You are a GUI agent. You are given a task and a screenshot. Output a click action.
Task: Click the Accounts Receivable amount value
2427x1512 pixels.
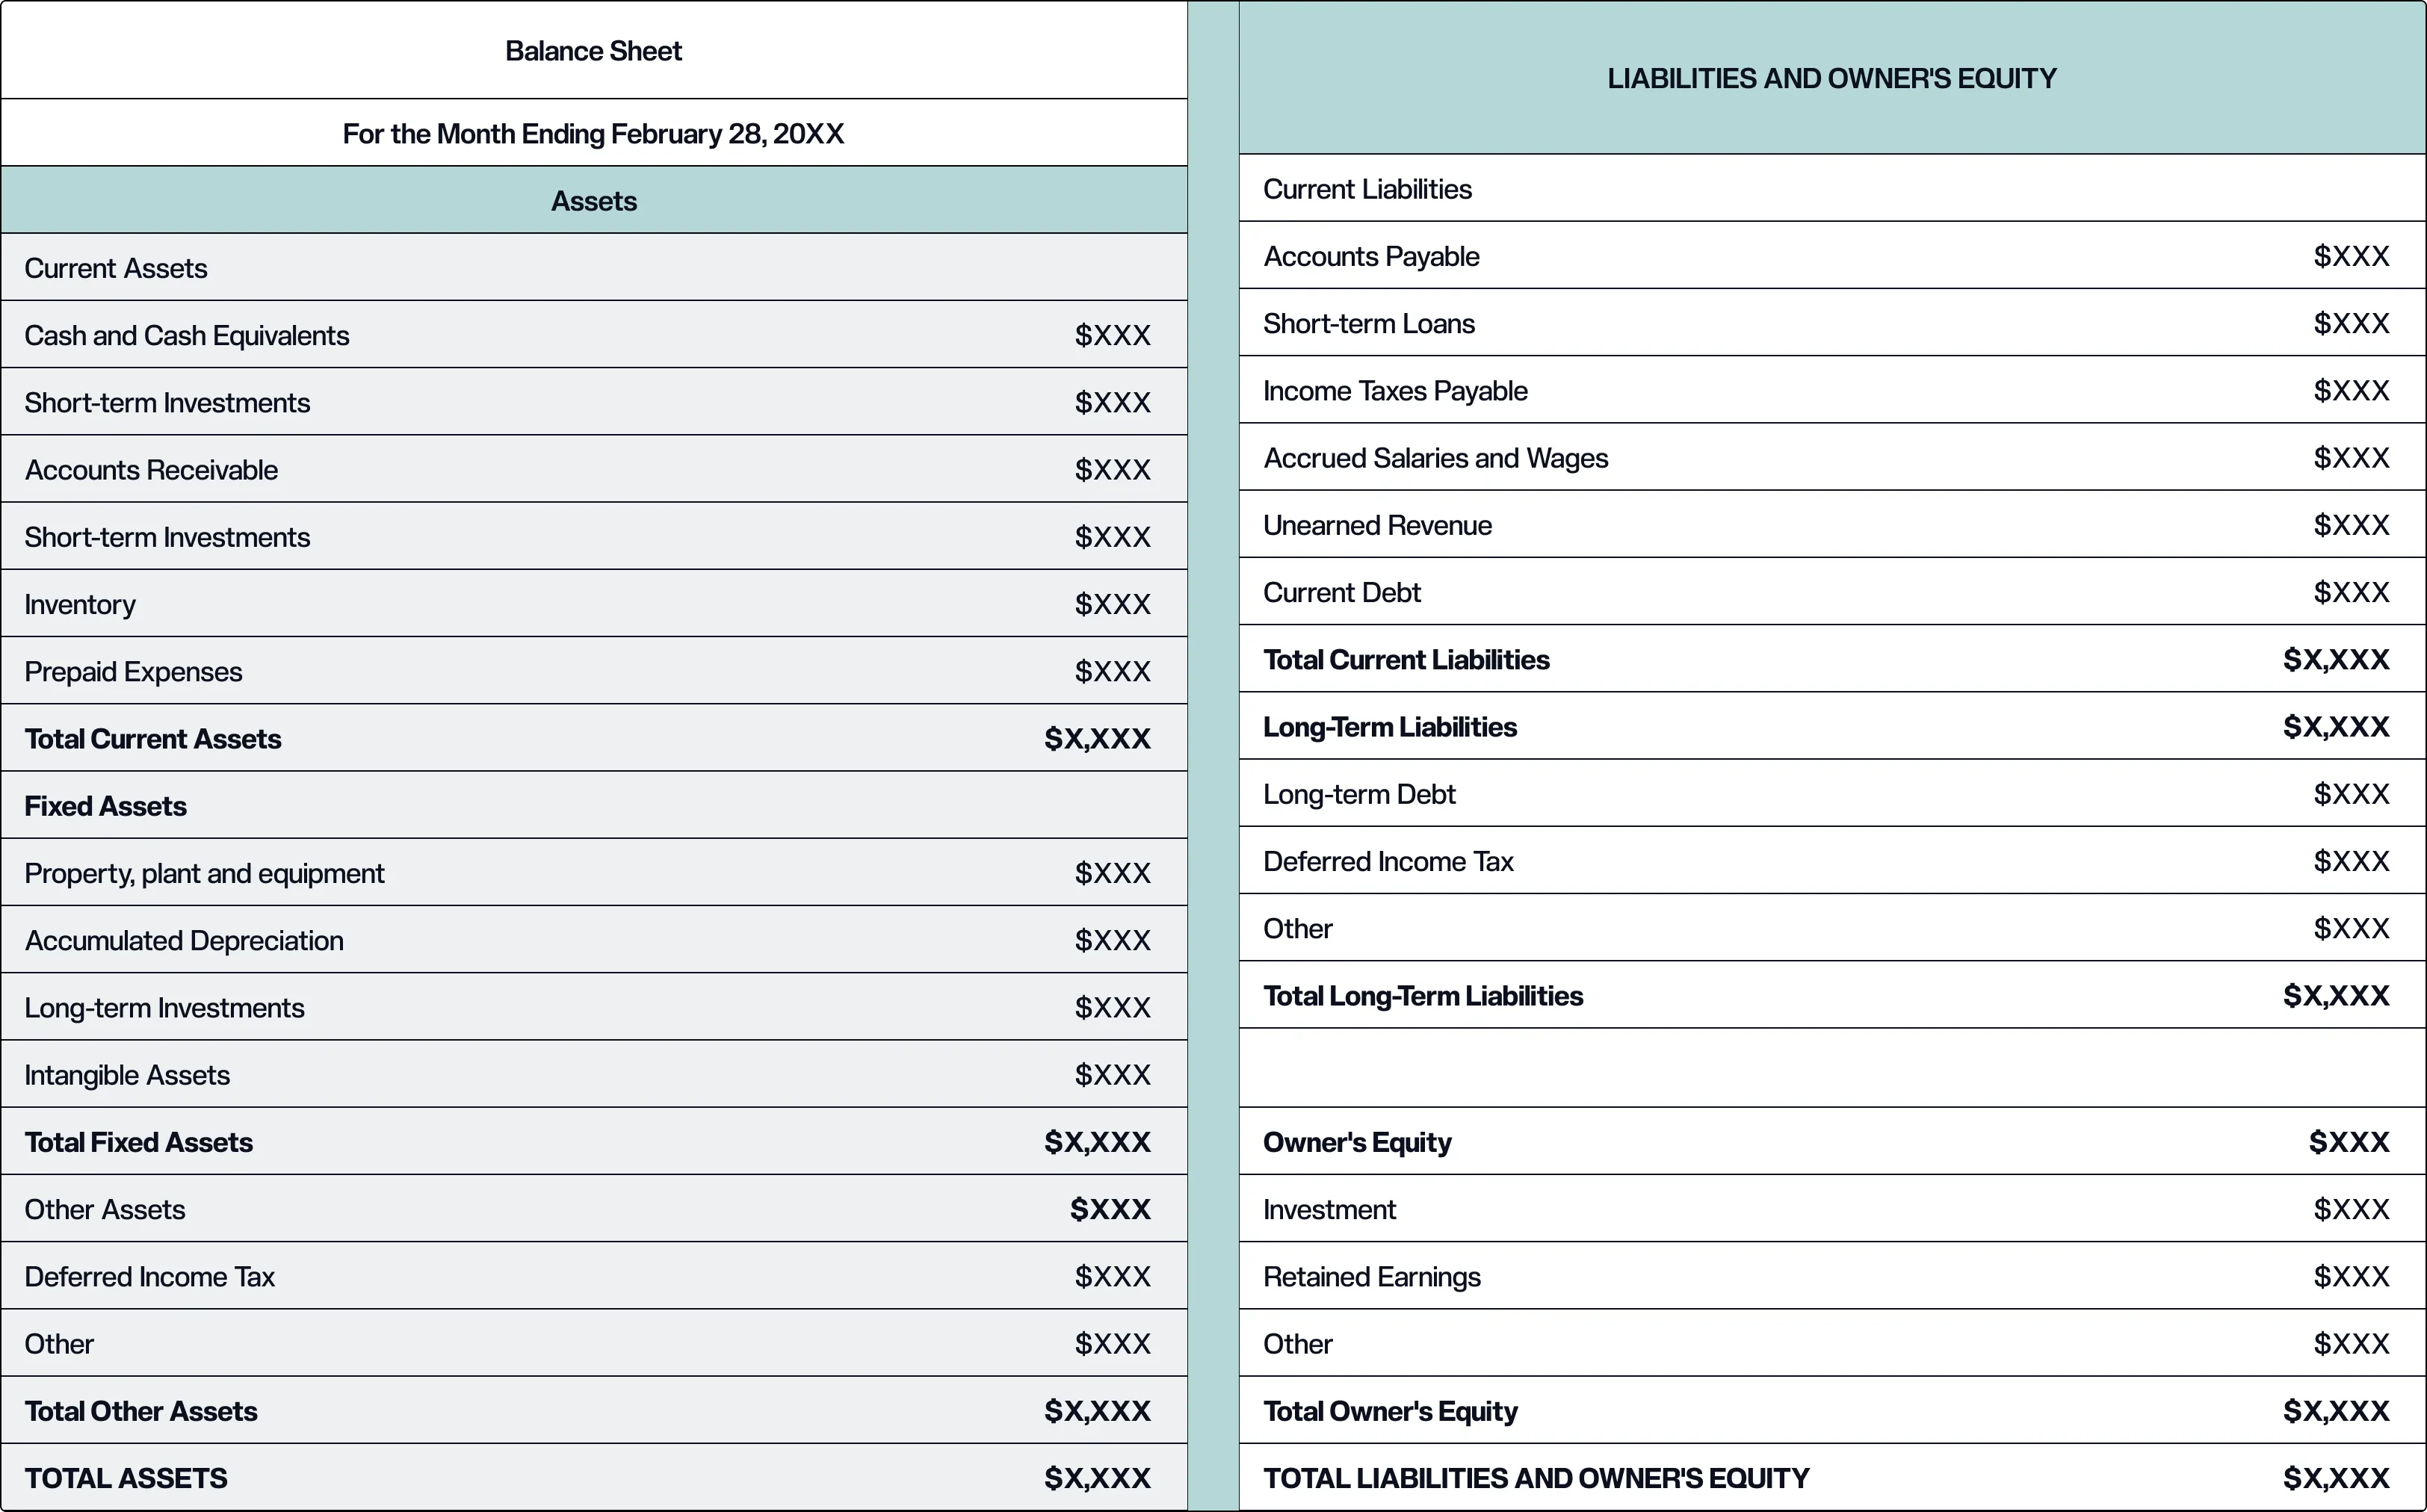click(x=1112, y=470)
